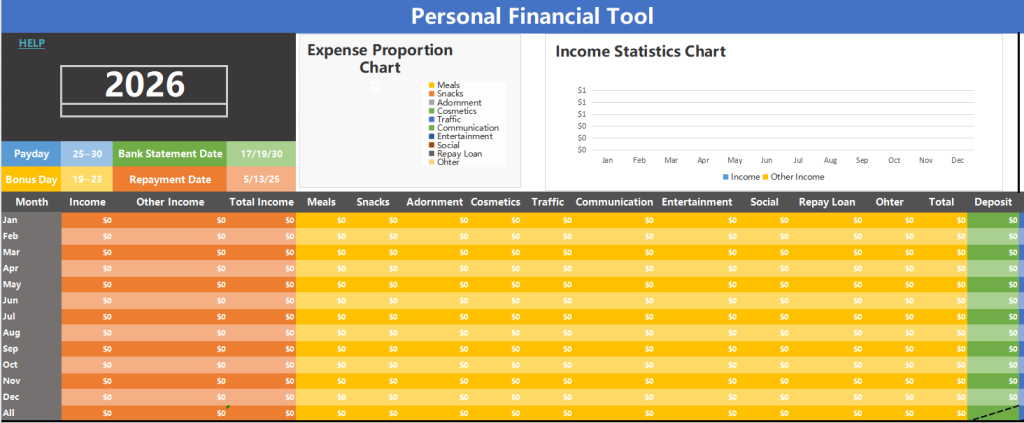Viewport: 1024px width, 423px height.
Task: Click the Repay Loan legend entry
Action: [460, 154]
